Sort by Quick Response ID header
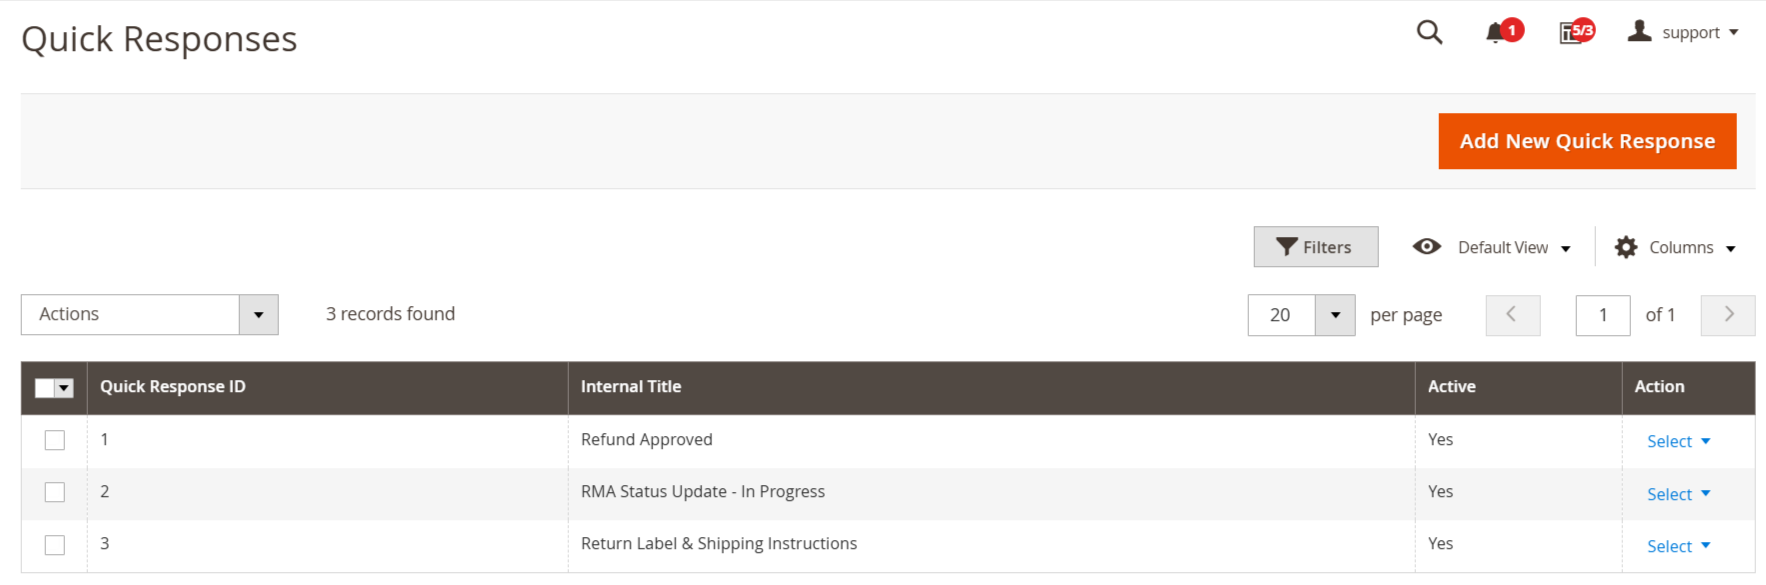The height and width of the screenshot is (585, 1766). coord(173,387)
